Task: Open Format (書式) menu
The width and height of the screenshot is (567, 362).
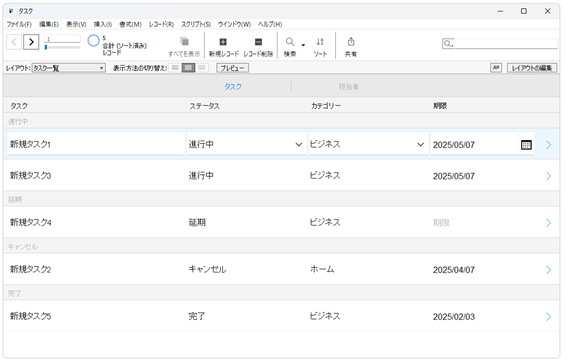Action: click(130, 24)
